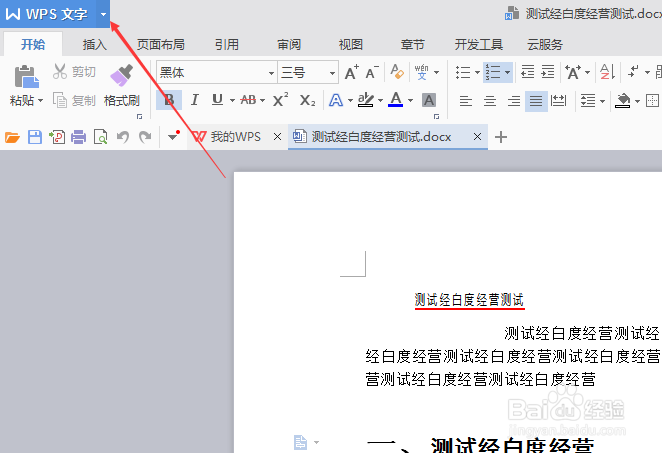
Task: Click the undo arrow icon
Action: (x=123, y=137)
